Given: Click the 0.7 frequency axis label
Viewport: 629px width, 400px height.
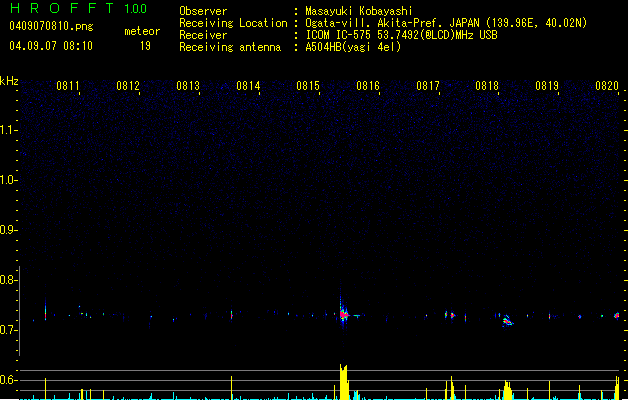Looking at the screenshot, I should (x=8, y=330).
